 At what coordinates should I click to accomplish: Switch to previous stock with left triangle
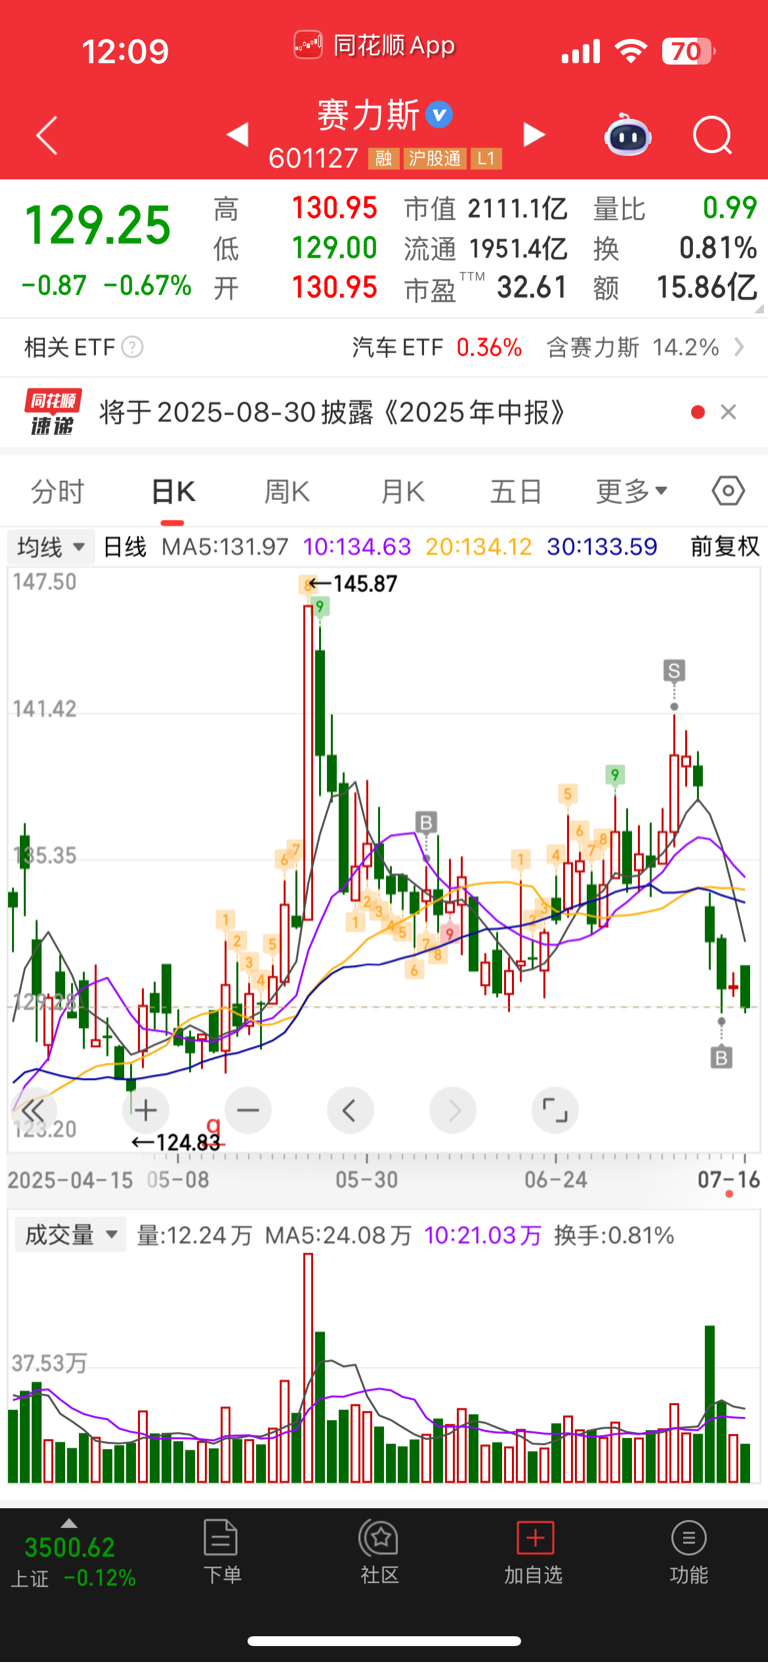click(237, 134)
